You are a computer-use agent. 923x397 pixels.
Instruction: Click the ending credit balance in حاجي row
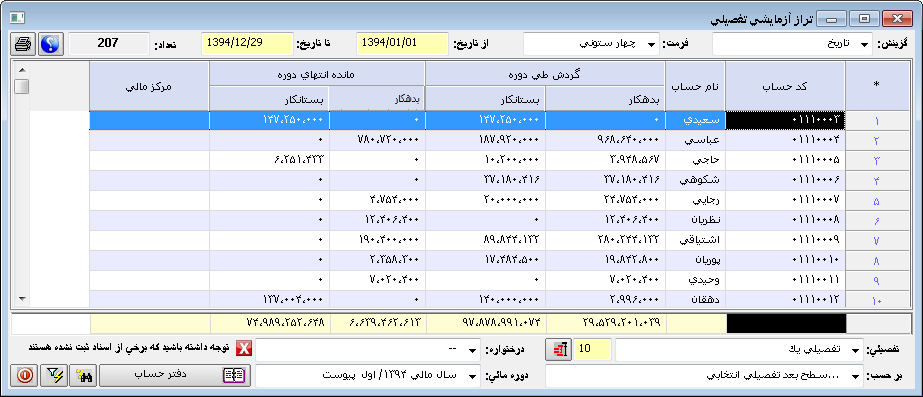(269, 161)
